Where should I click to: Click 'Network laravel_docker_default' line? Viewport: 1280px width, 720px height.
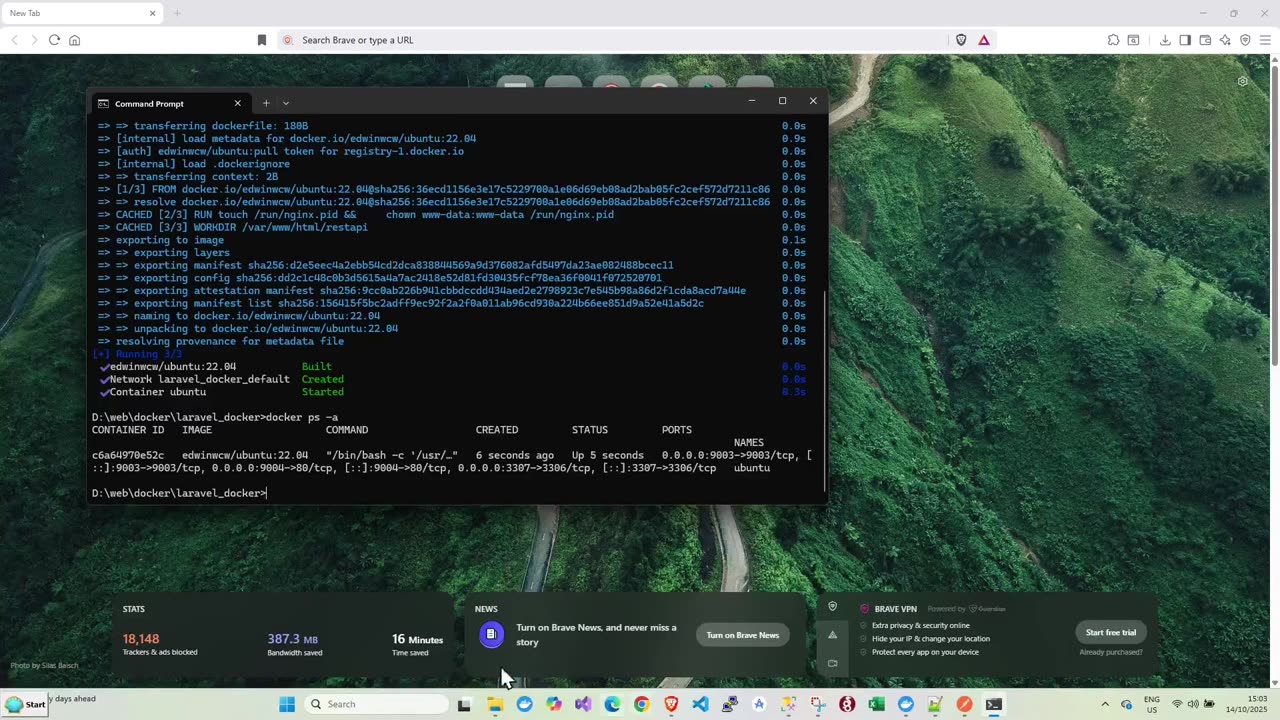pyautogui.click(x=199, y=379)
